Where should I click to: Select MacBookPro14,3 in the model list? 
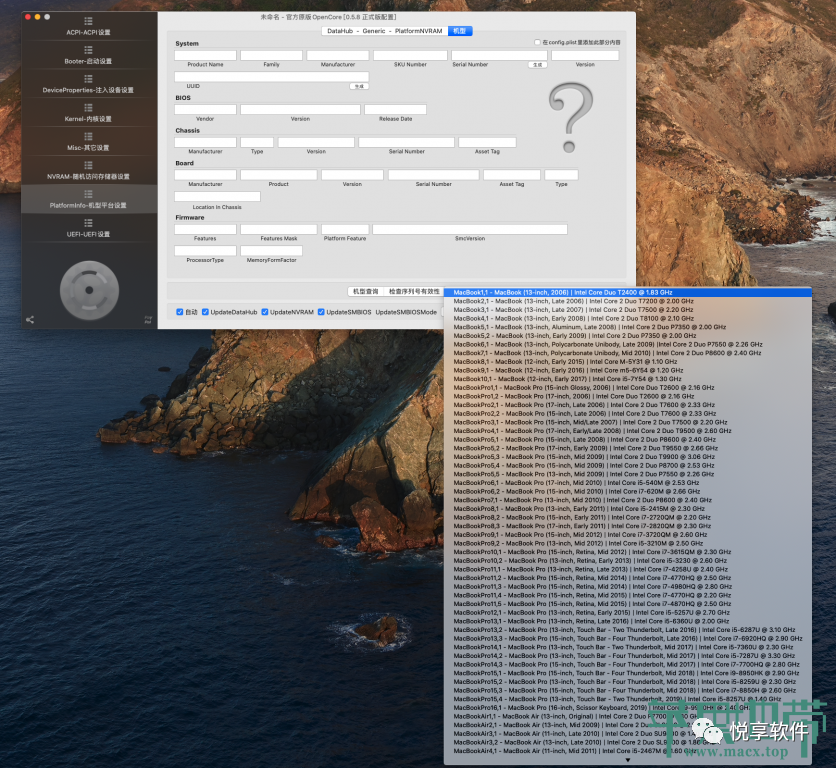[628, 664]
